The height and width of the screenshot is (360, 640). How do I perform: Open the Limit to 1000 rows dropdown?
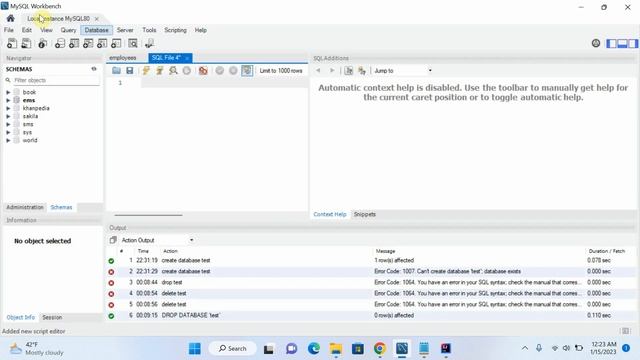(281, 71)
